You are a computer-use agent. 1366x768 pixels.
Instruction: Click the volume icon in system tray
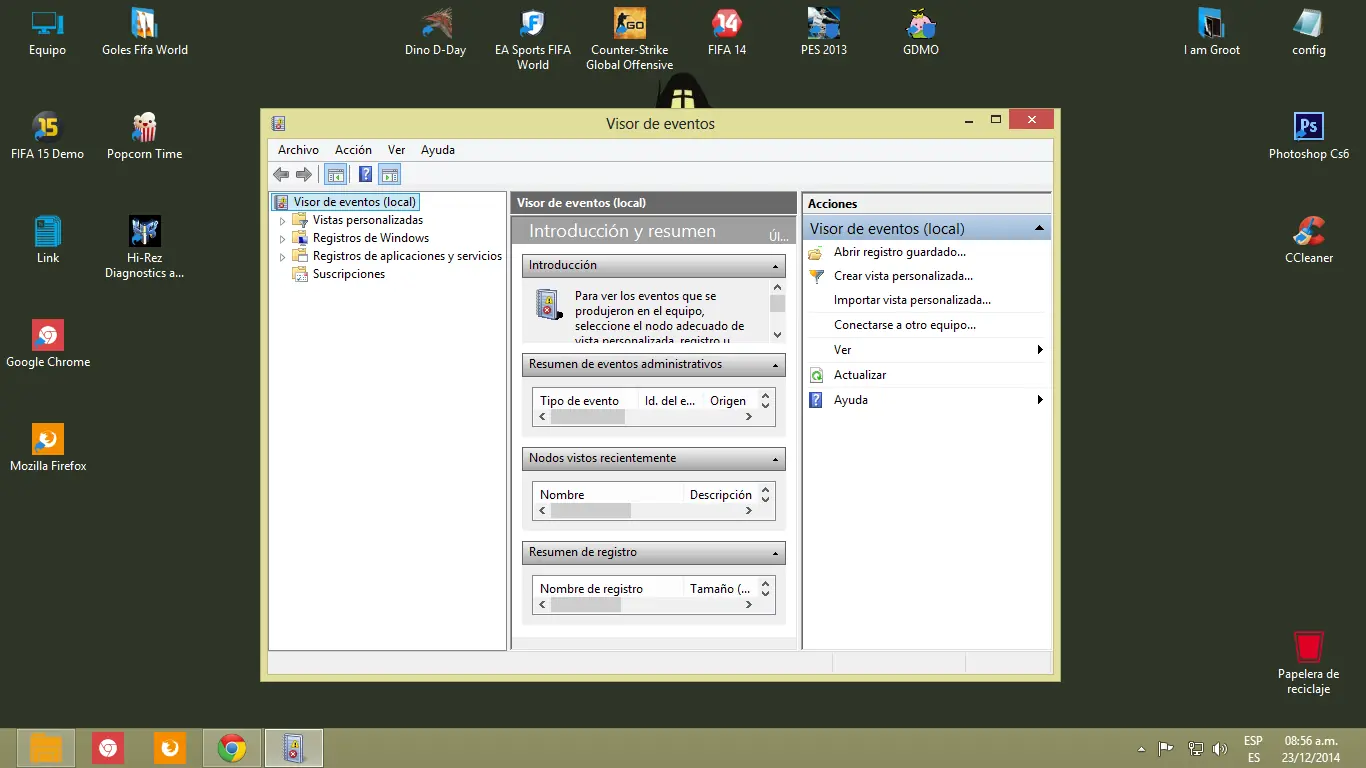coord(1219,749)
